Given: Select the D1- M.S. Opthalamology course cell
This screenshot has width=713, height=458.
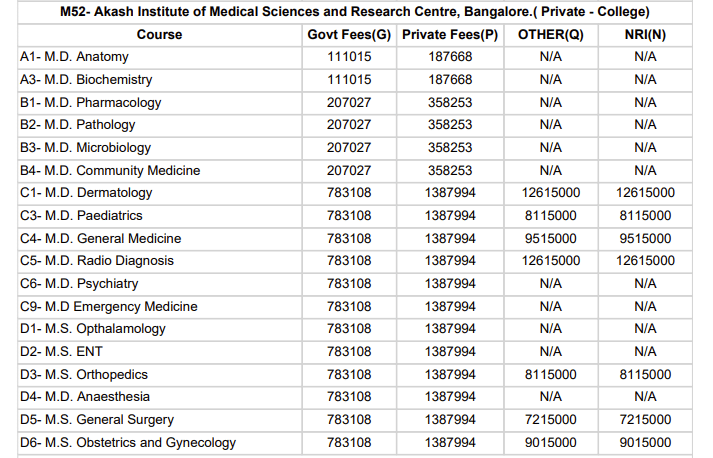Looking at the screenshot, I should point(93,329).
